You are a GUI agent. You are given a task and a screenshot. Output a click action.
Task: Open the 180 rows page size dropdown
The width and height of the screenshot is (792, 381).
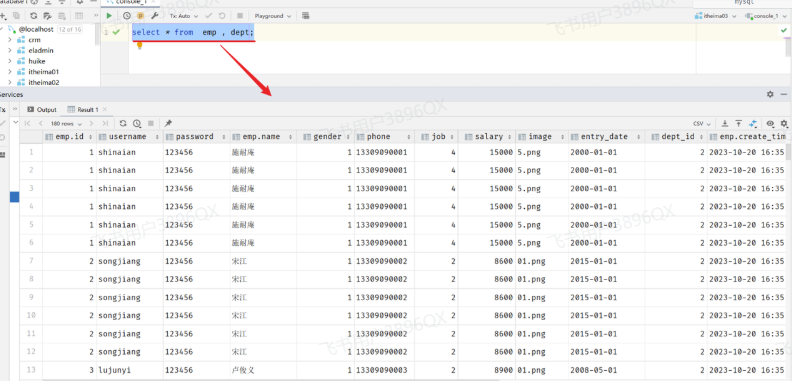click(x=65, y=123)
